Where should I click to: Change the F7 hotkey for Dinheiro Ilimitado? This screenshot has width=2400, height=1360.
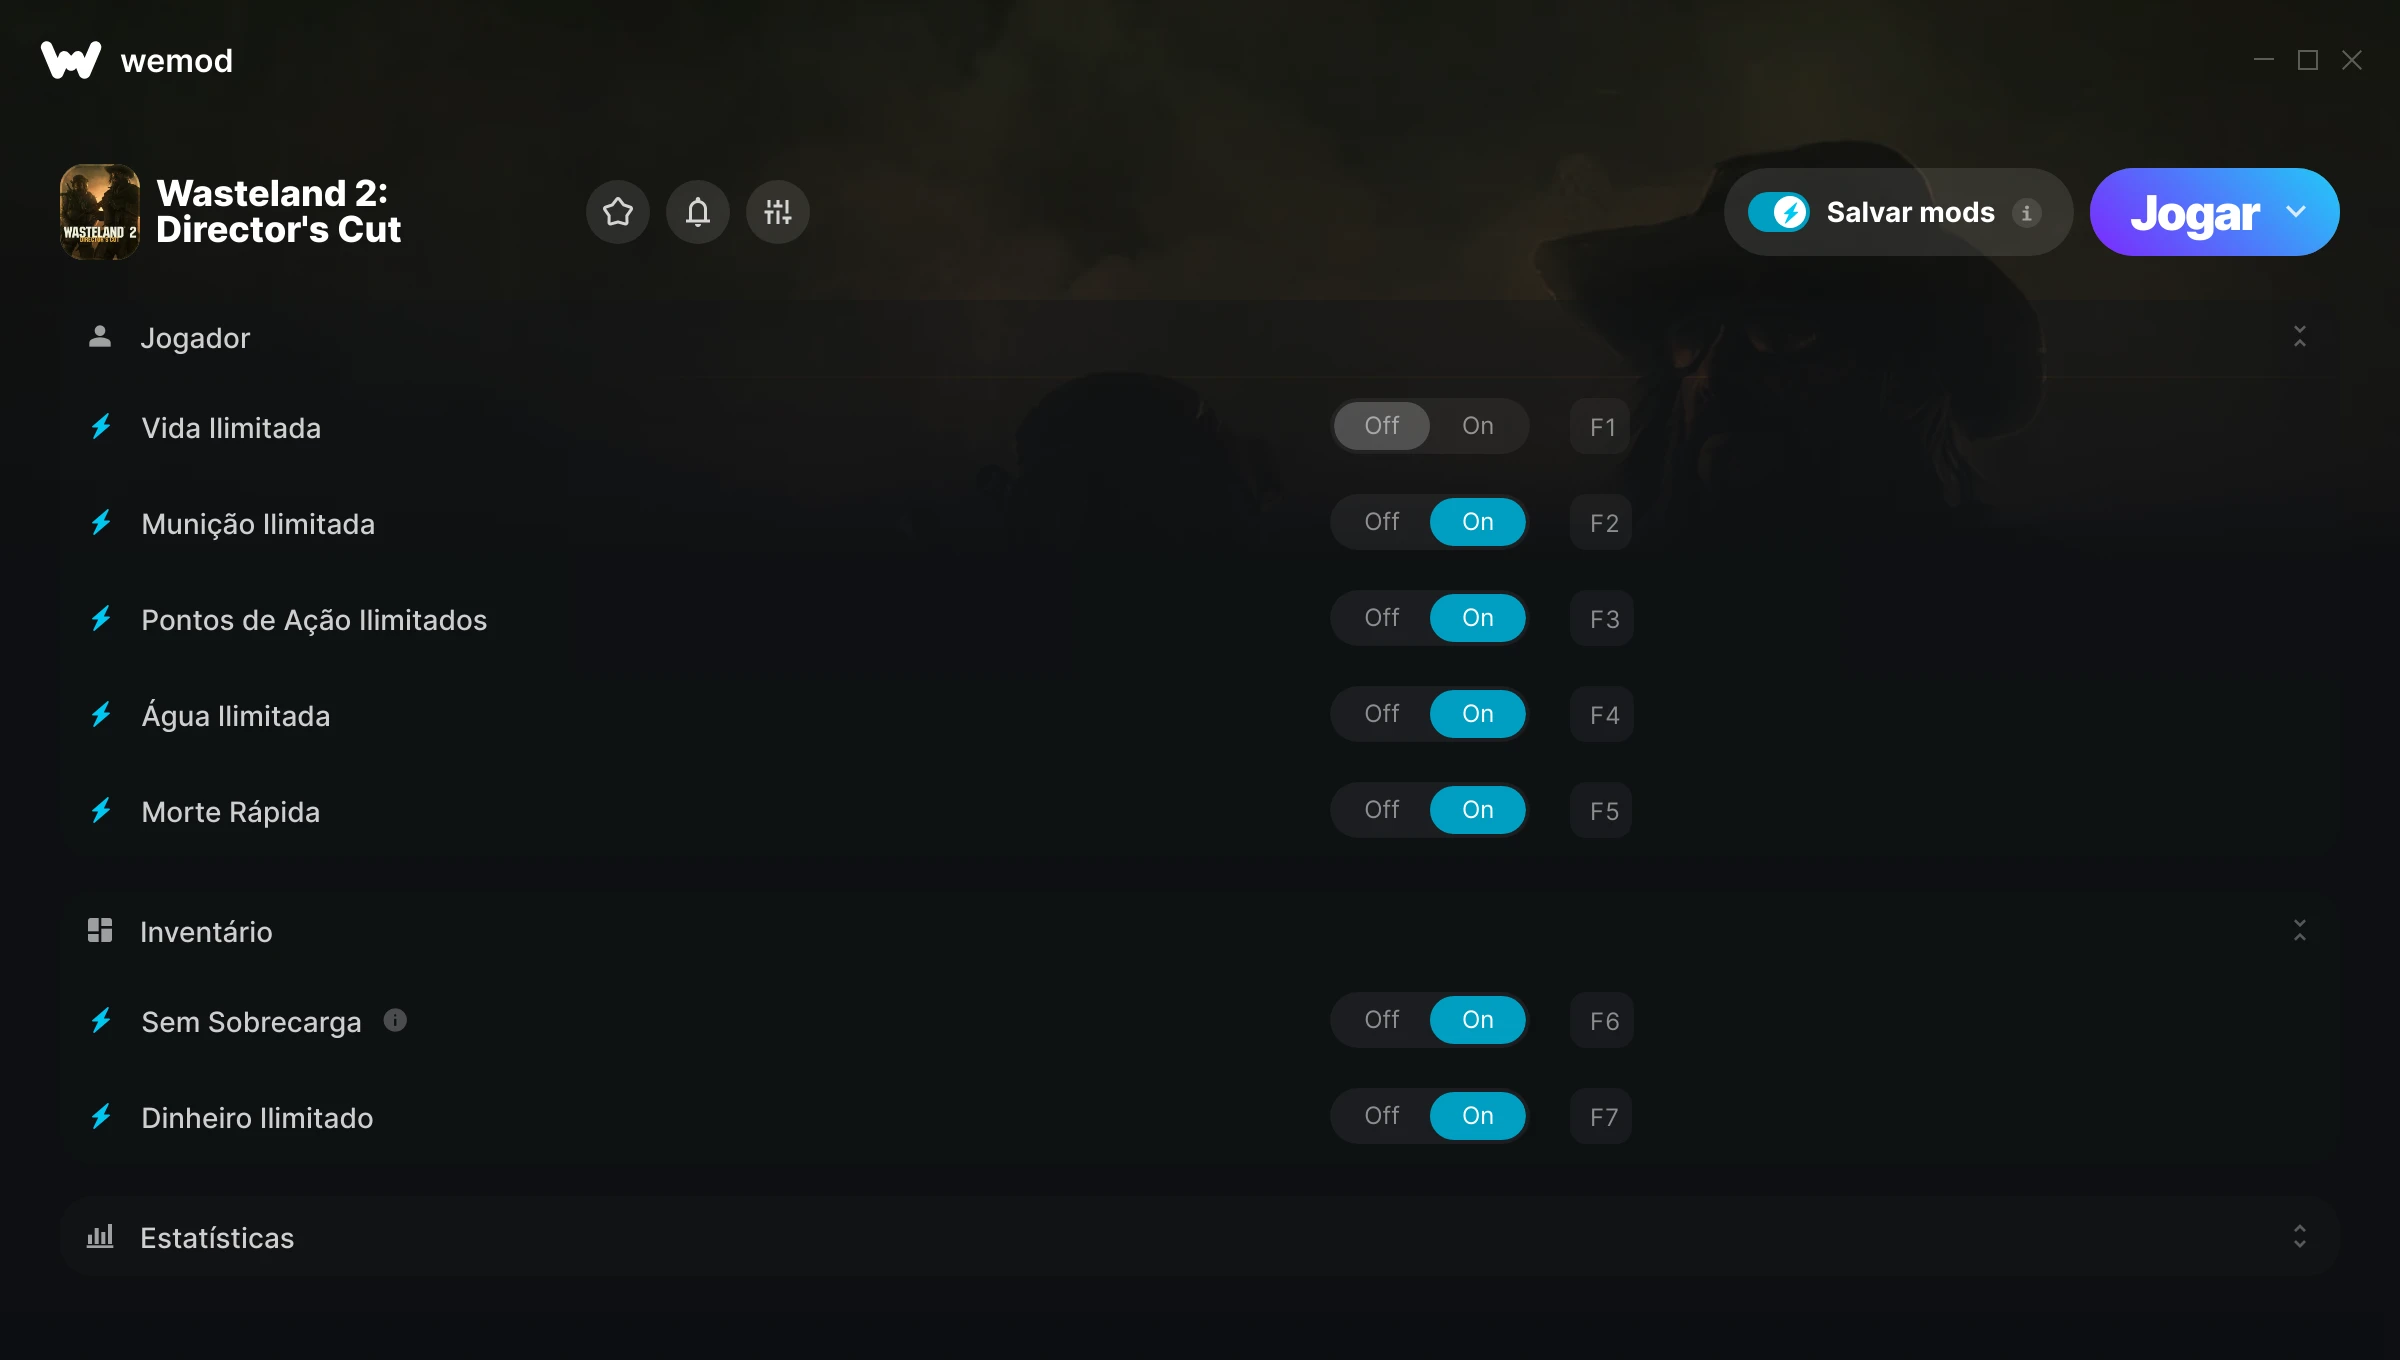(x=1602, y=1117)
